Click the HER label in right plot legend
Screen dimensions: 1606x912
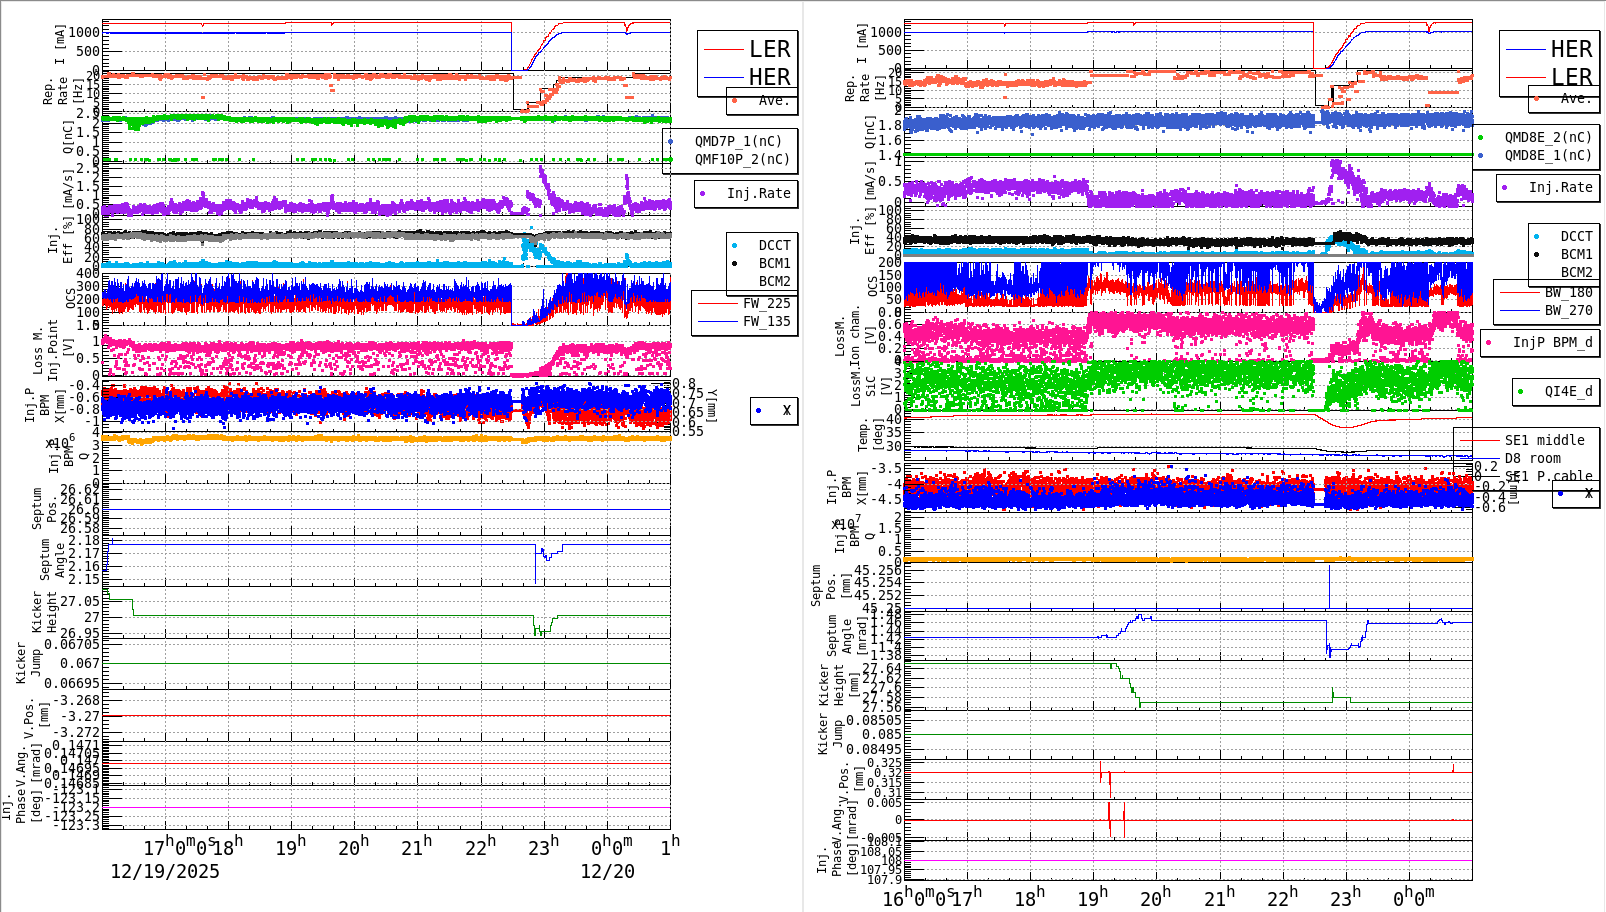point(1570,48)
